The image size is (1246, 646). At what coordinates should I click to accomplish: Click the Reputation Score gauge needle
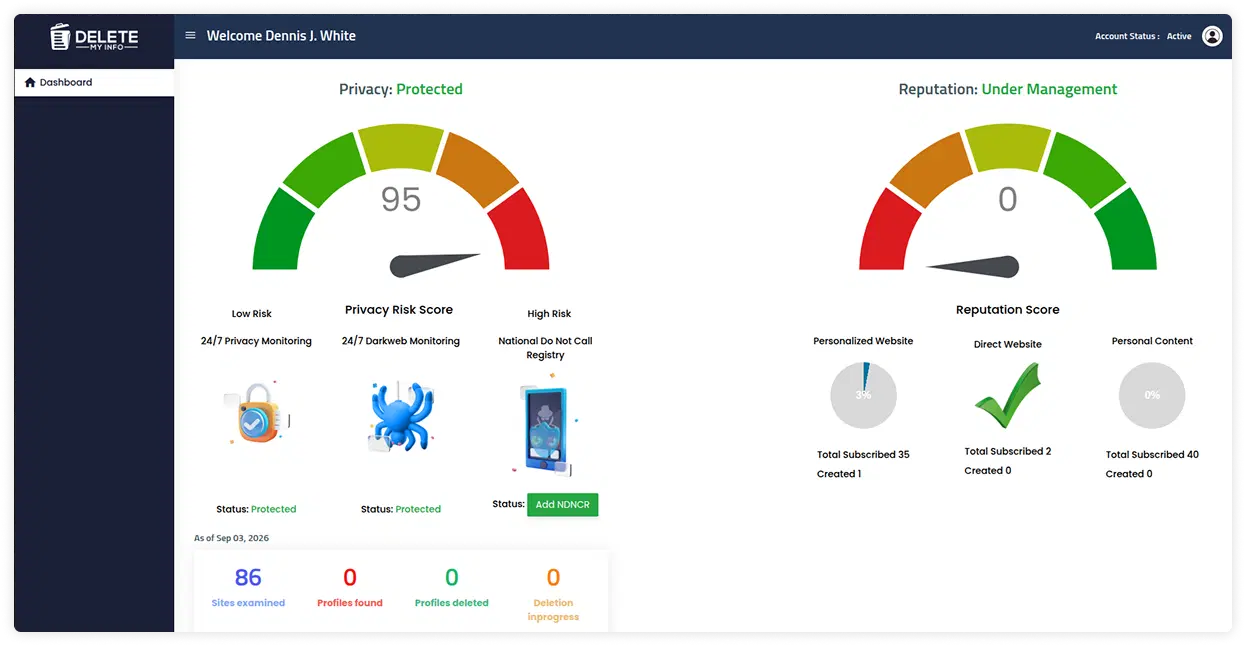coord(973,266)
